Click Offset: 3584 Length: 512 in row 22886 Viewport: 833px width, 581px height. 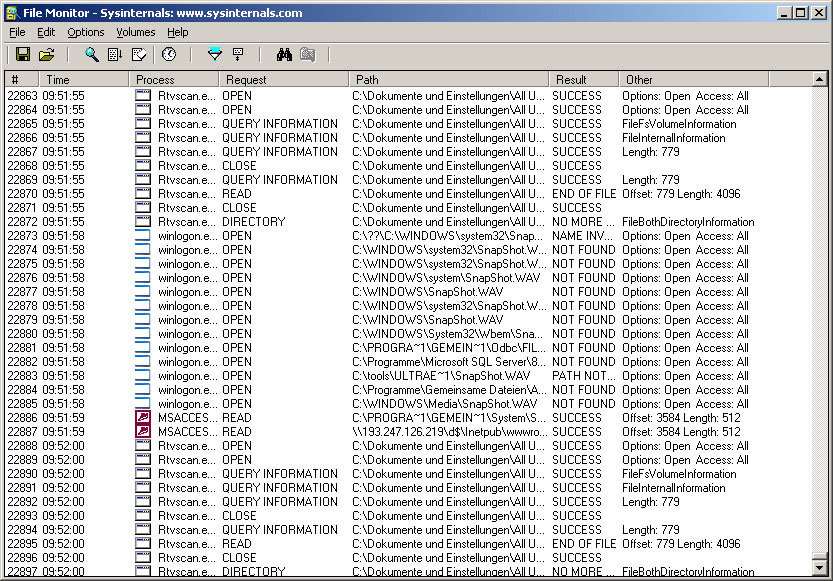(681, 418)
